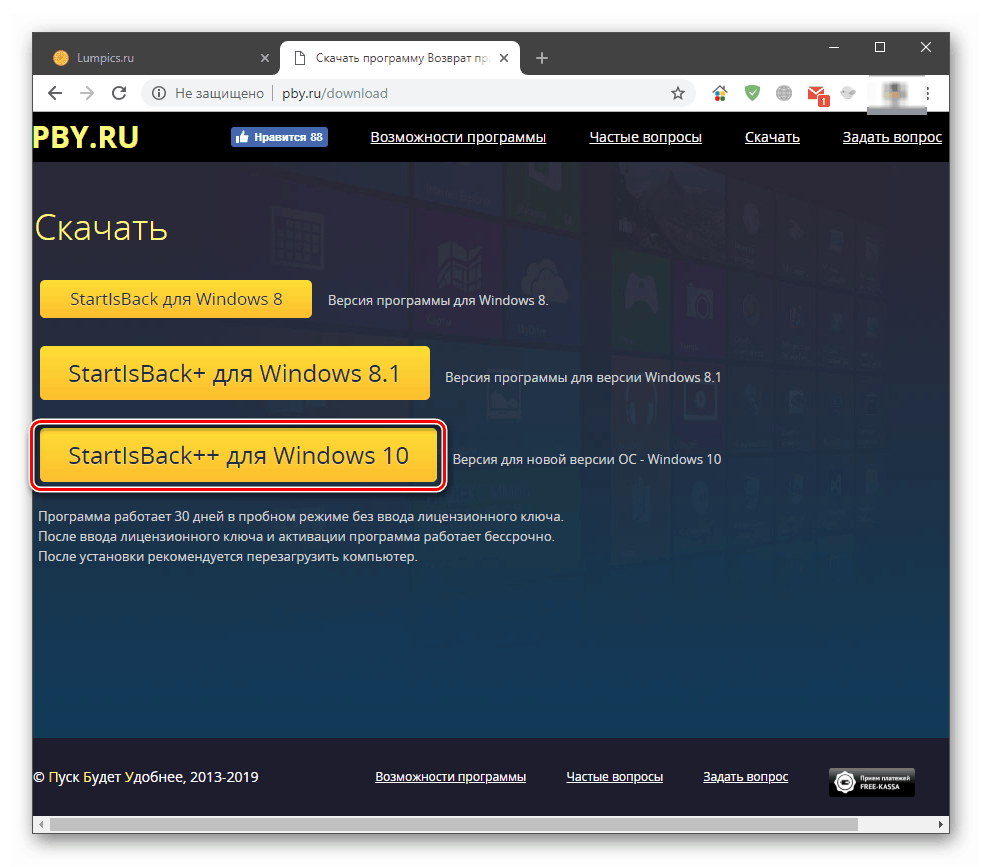Open 'Возможности программы' in top menu
982x867 pixels.
pos(458,137)
